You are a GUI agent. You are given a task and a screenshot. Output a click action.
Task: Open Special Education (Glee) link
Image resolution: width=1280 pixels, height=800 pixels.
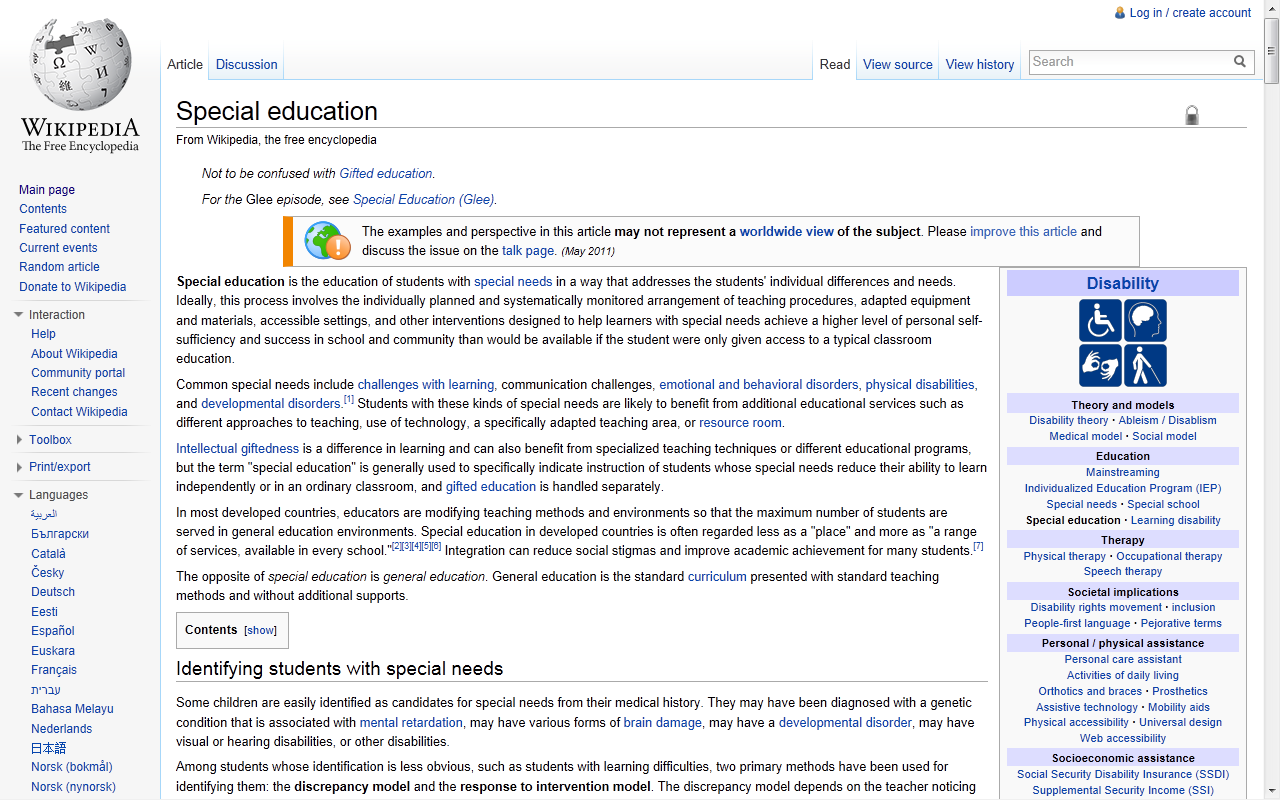pos(424,200)
